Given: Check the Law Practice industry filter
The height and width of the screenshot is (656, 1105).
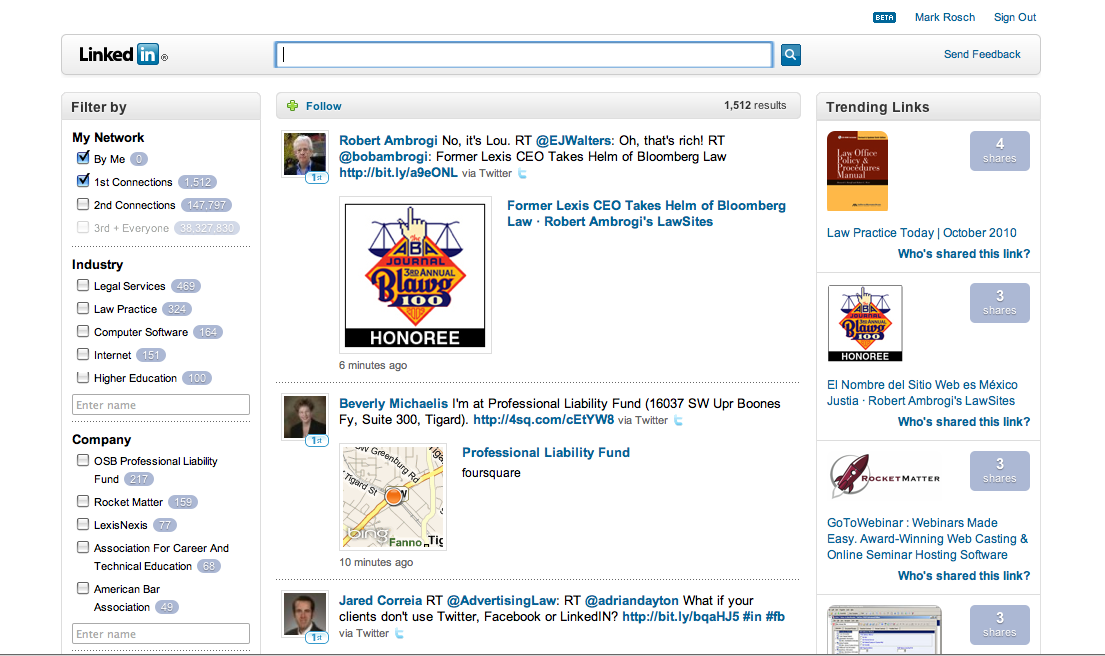Looking at the screenshot, I should pyautogui.click(x=83, y=309).
